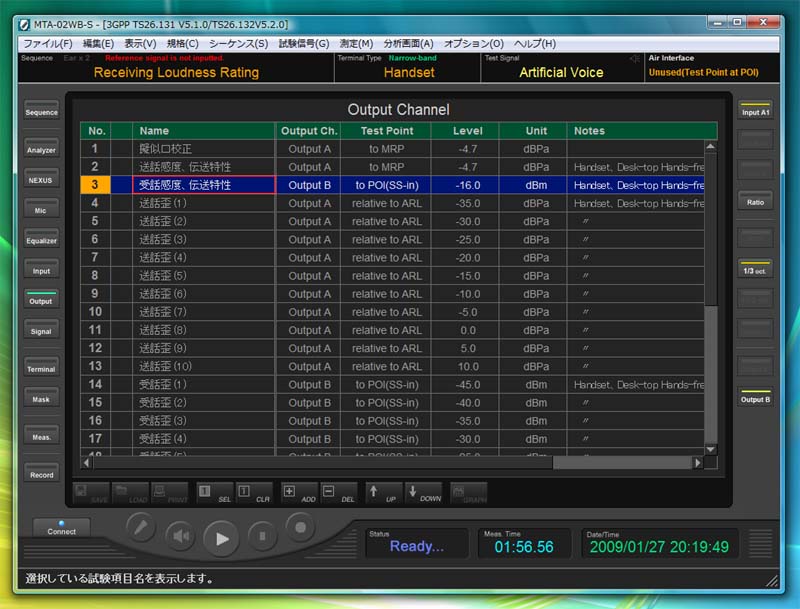
Task: Toggle the 1/3 oct. button
Action: coord(755,269)
